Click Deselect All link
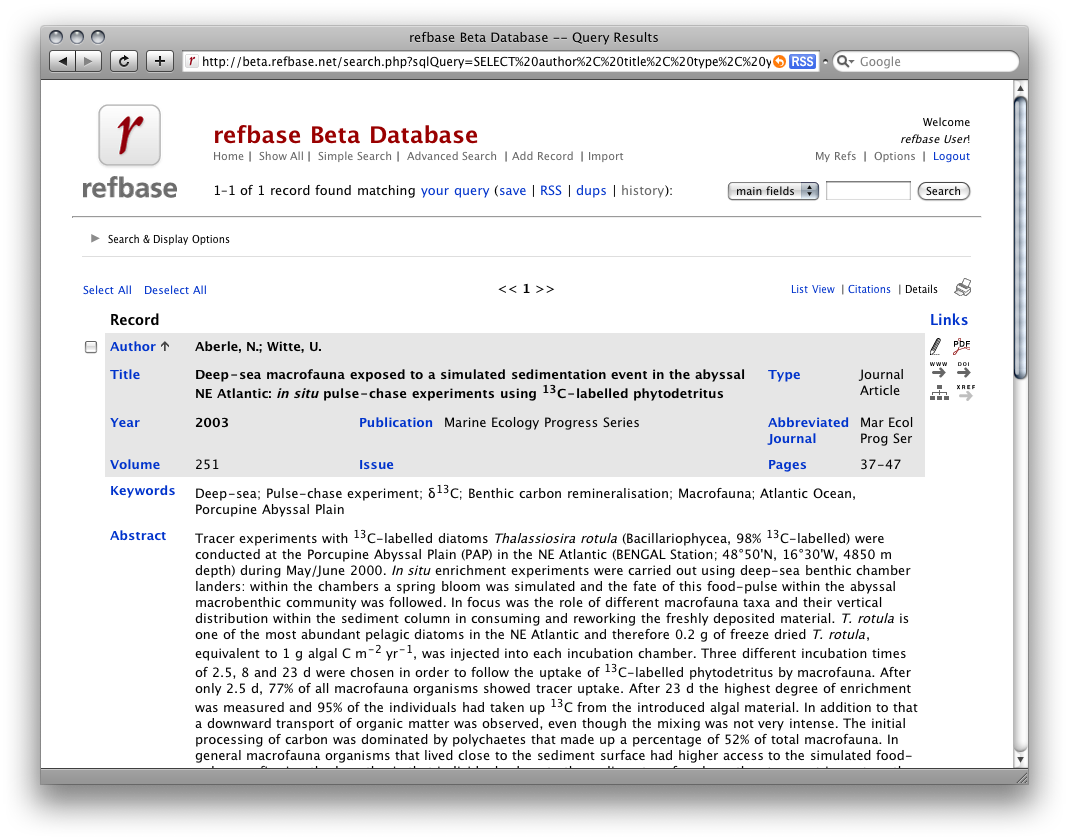This screenshot has width=1069, height=840. coord(175,290)
